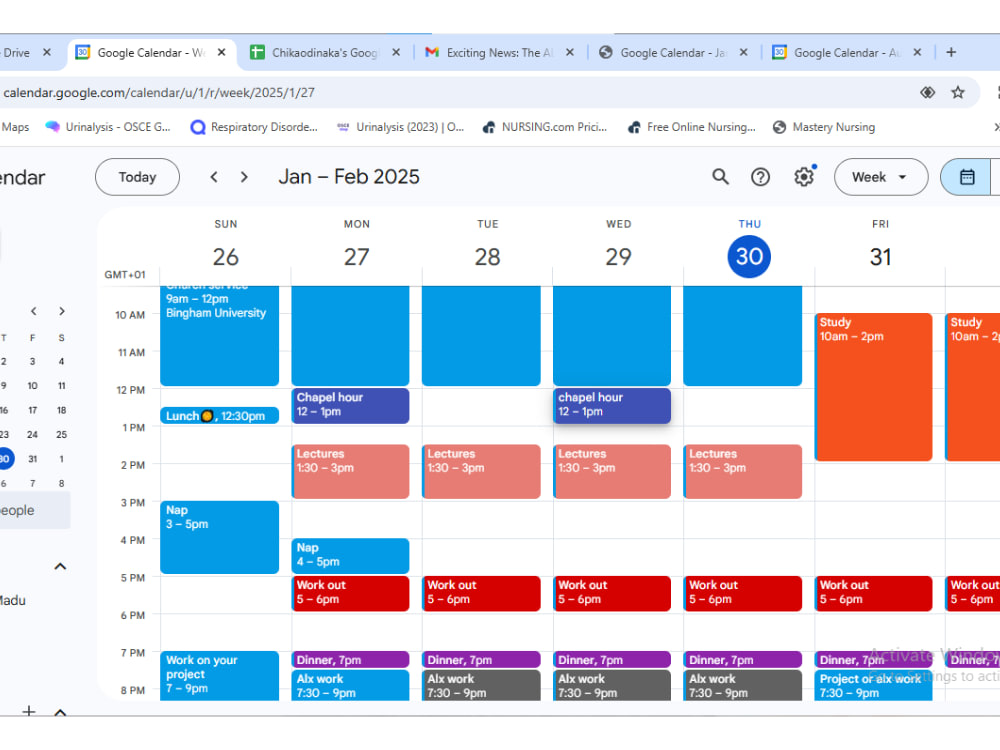Select date 10 in mini calendar
This screenshot has height=750, width=1000.
pyautogui.click(x=33, y=386)
